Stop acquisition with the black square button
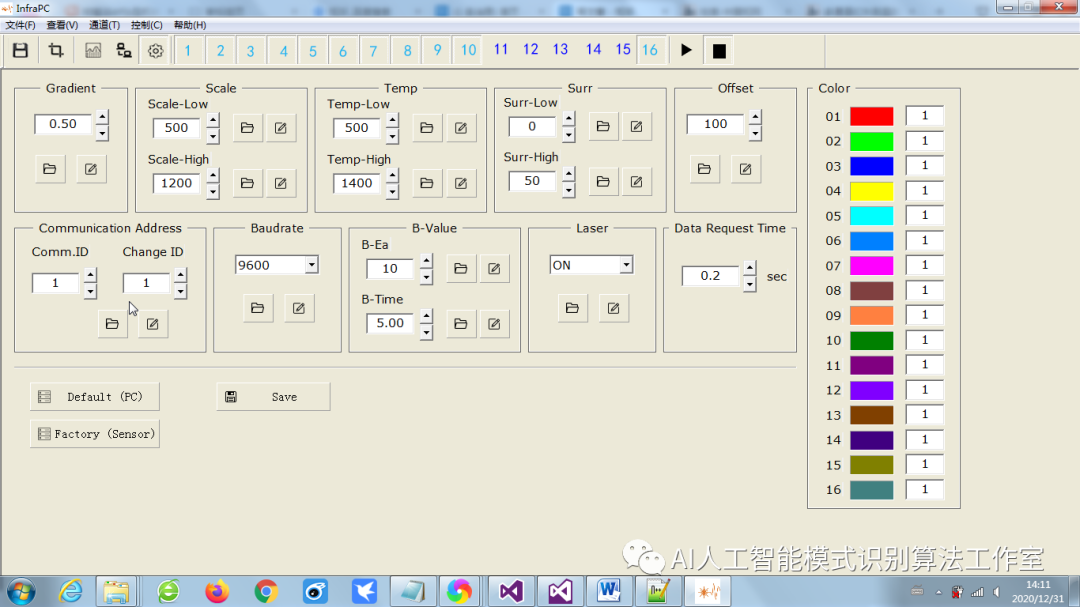The height and width of the screenshot is (607, 1080). [x=719, y=50]
